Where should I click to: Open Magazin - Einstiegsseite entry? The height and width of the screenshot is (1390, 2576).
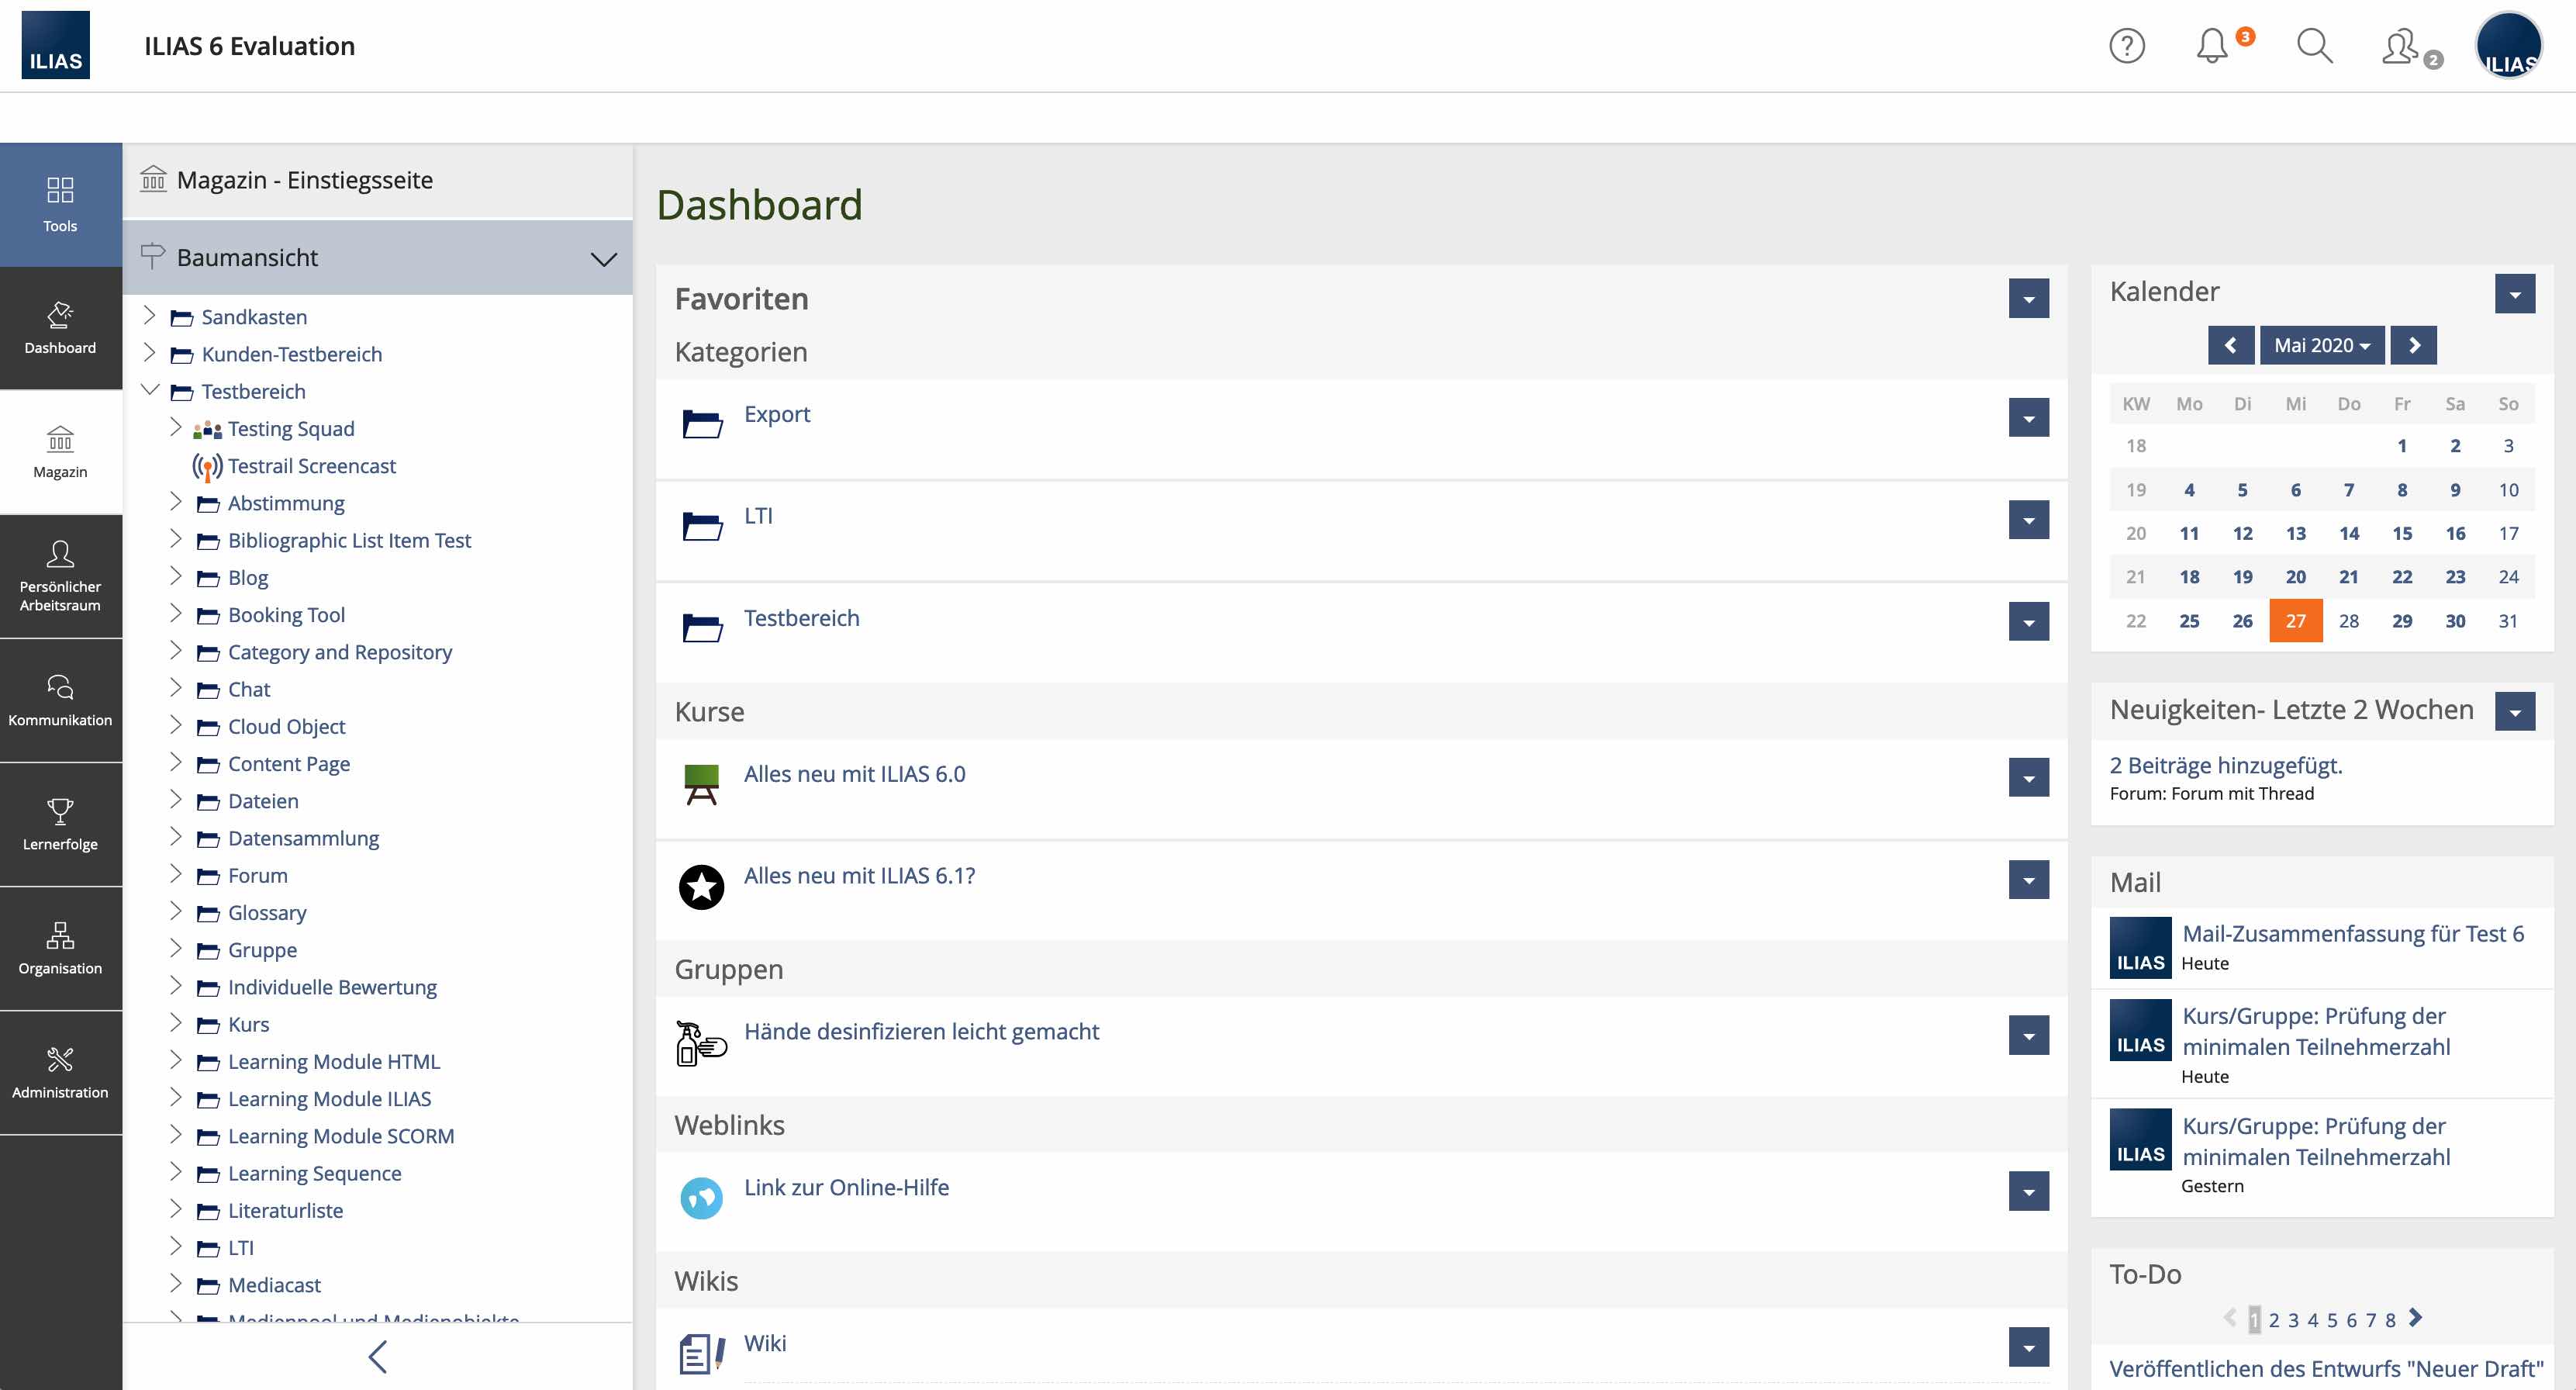(x=304, y=180)
